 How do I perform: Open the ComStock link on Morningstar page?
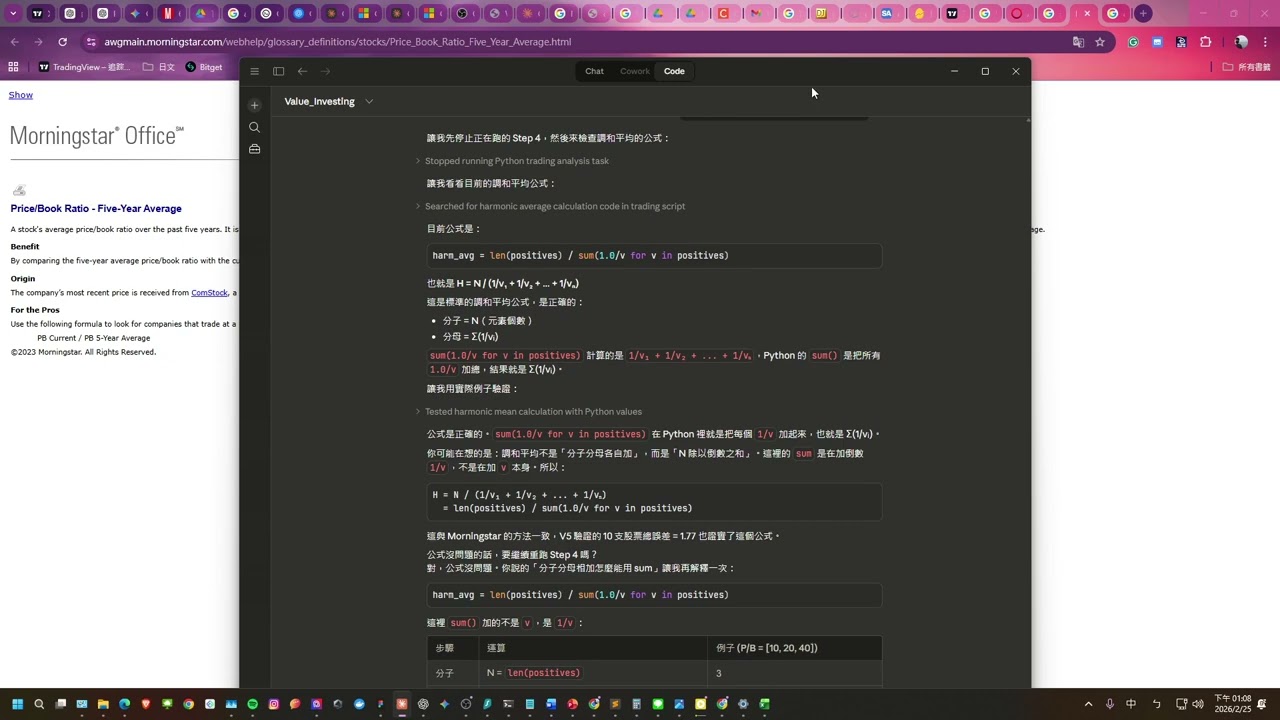[x=209, y=293]
